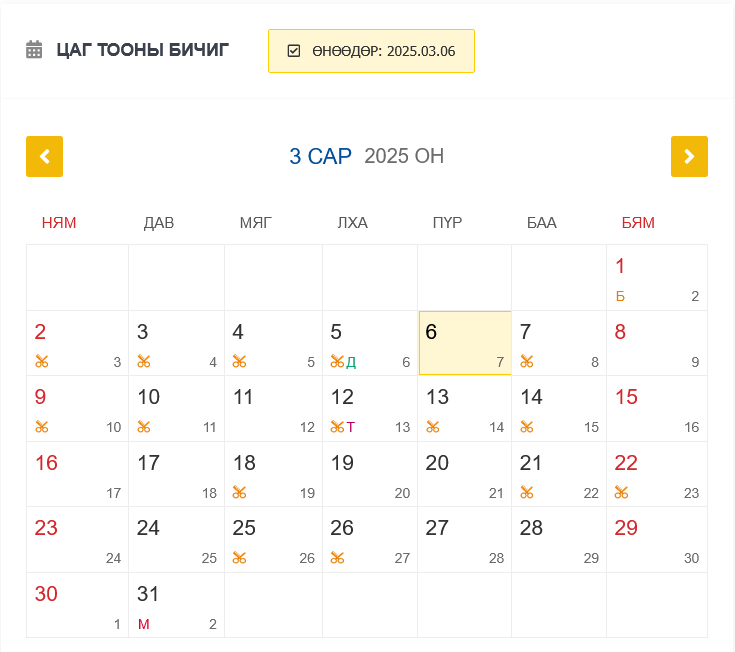Click the scissors icon on March 10
The width and height of the screenshot is (735, 652).
point(144,427)
